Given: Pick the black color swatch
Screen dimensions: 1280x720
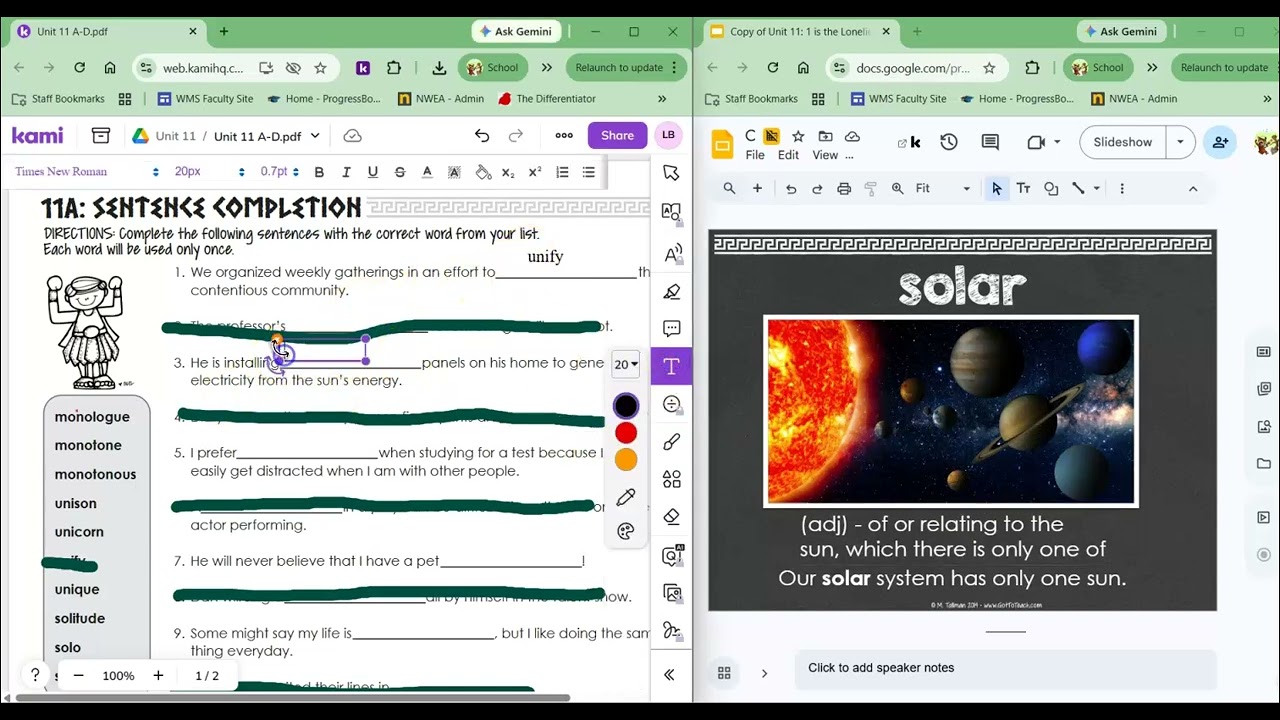Looking at the screenshot, I should tap(626, 406).
